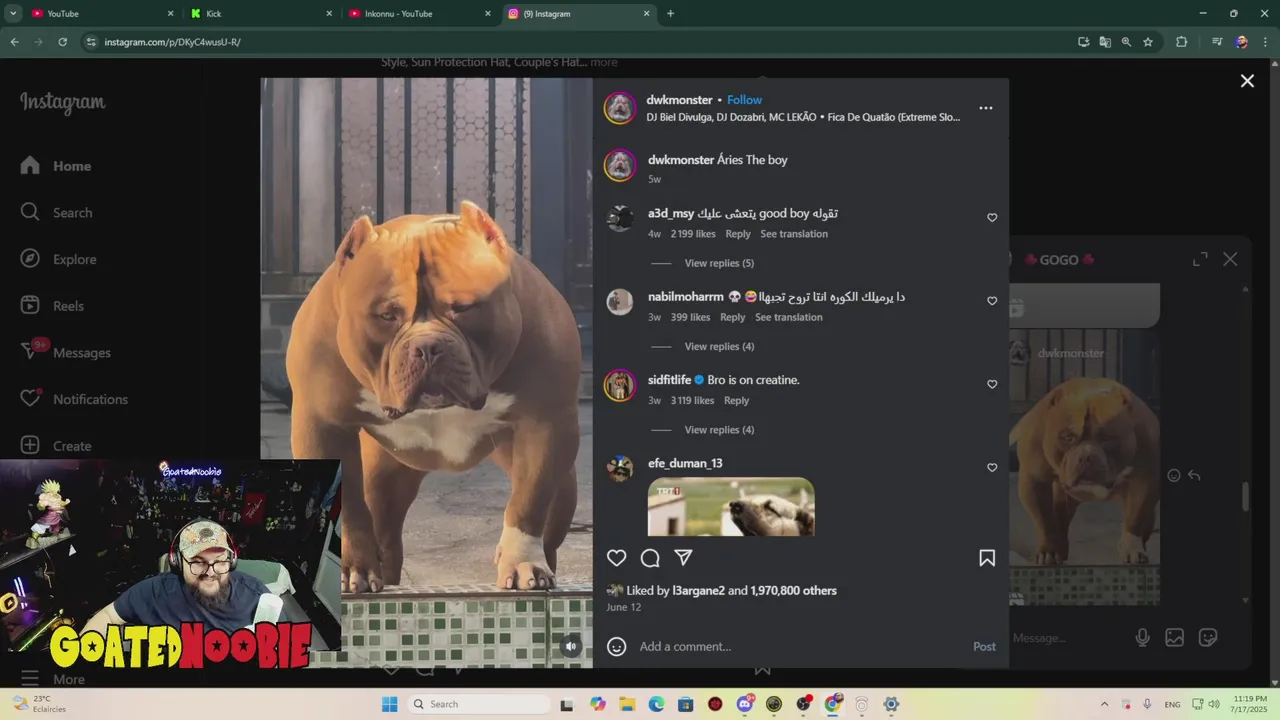This screenshot has width=1280, height=720.
Task: Open a new browser tab
Action: click(x=670, y=14)
